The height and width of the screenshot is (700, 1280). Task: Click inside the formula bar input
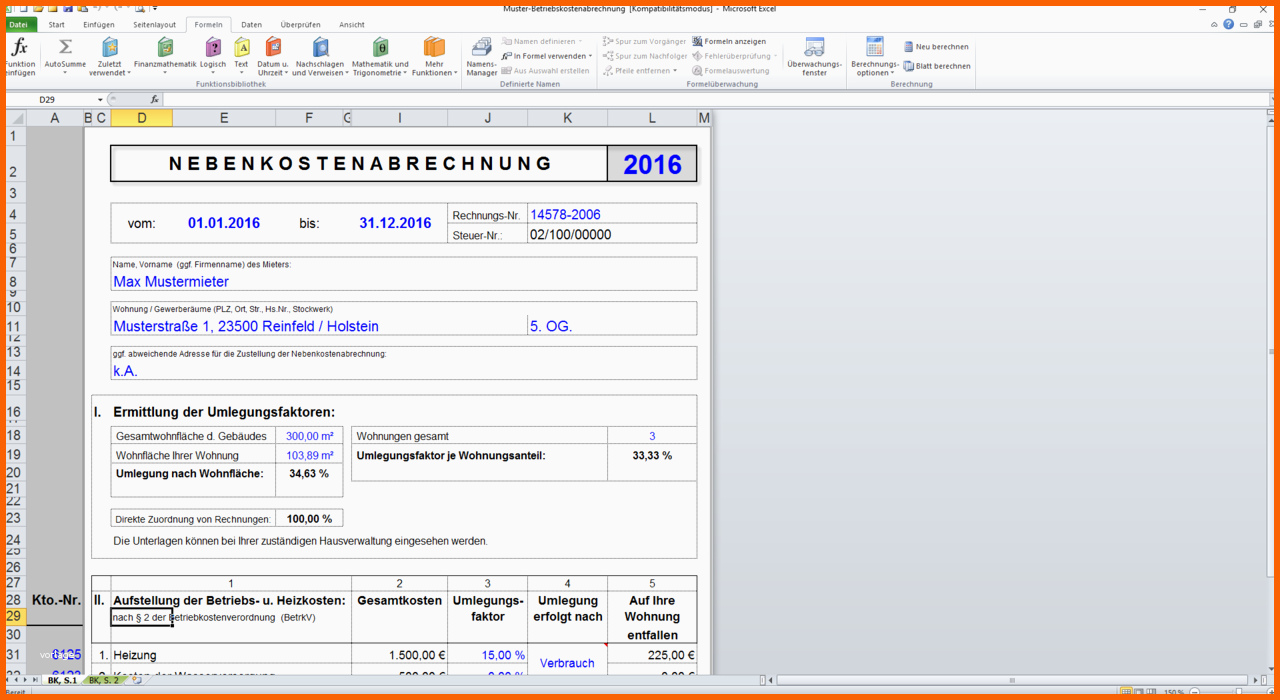(x=715, y=99)
